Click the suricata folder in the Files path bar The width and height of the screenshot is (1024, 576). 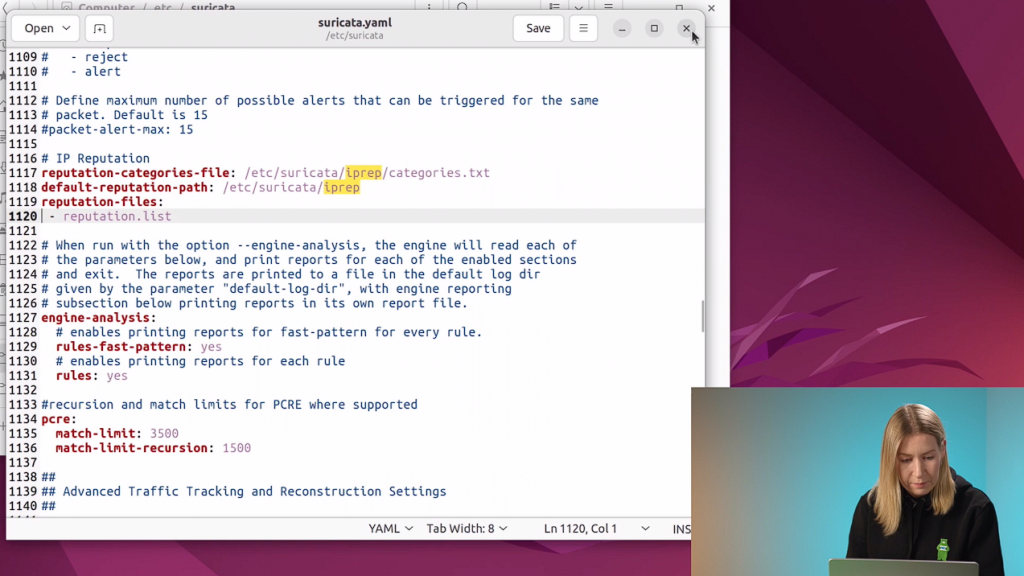pos(213,8)
